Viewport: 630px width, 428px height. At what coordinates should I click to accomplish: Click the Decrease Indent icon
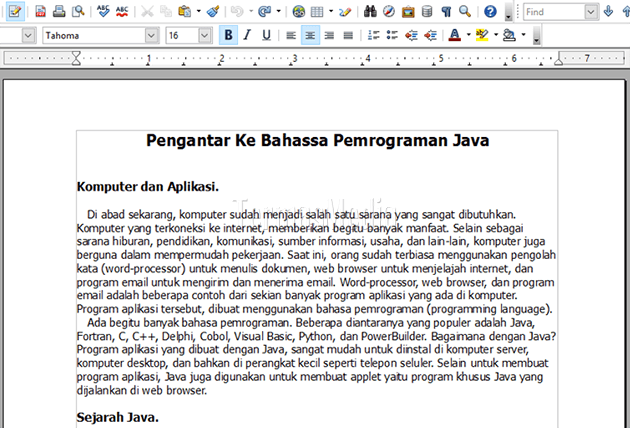pos(411,35)
